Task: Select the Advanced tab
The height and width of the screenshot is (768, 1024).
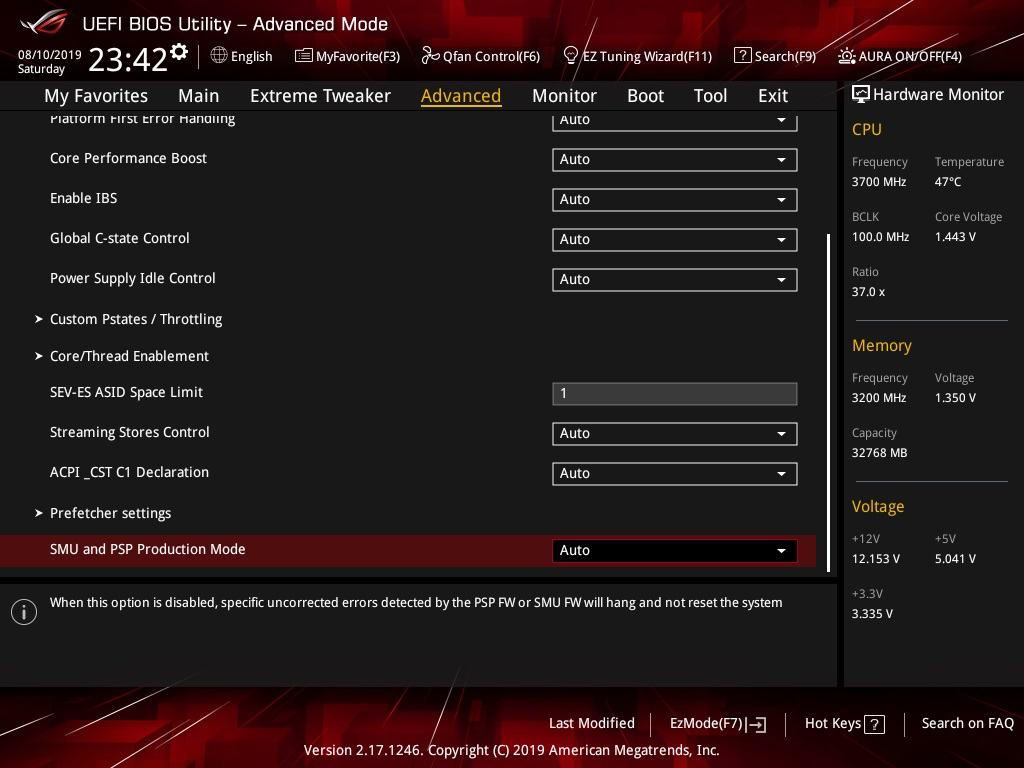Action: tap(460, 96)
